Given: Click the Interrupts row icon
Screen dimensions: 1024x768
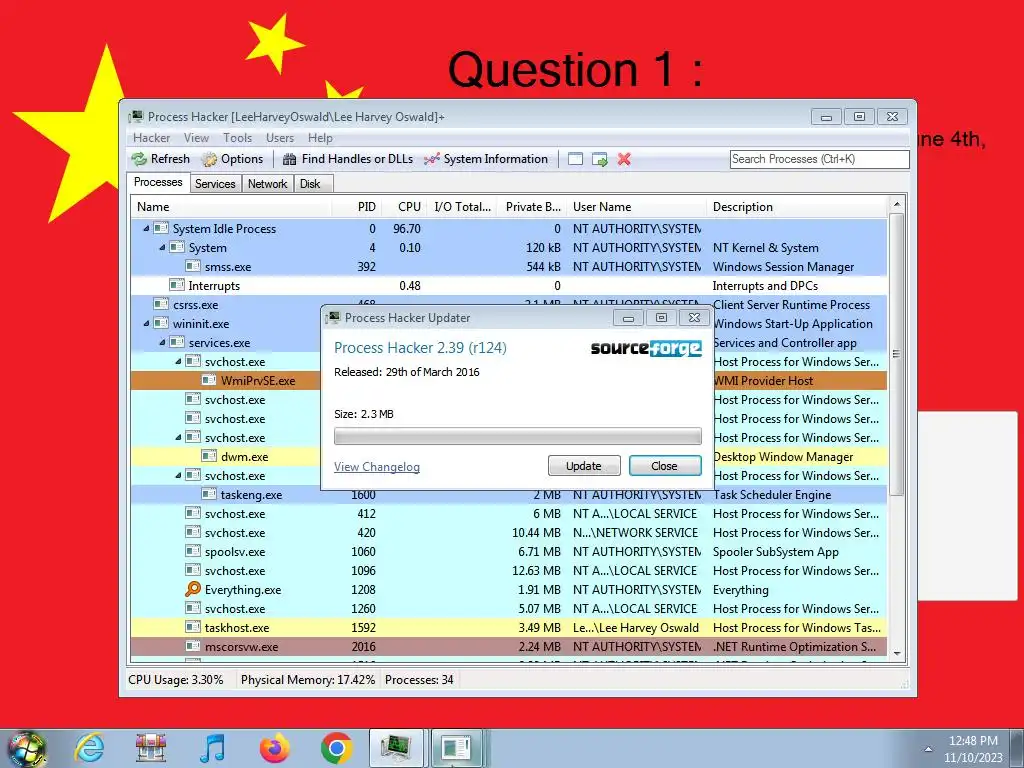Looking at the screenshot, I should click(x=176, y=285).
